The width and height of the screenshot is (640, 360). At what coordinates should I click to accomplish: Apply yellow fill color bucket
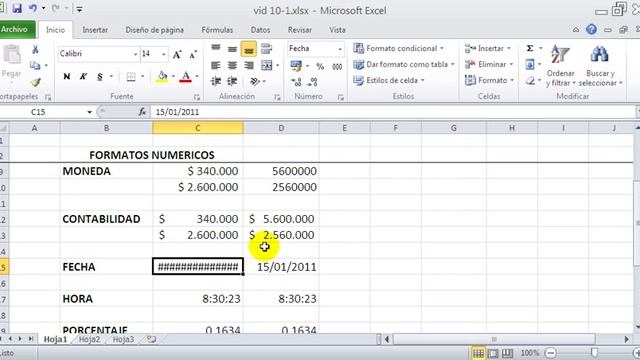click(162, 76)
